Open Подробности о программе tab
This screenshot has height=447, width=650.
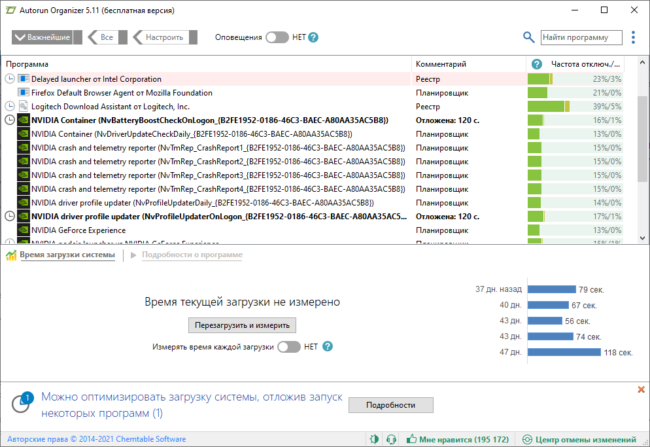[x=192, y=255]
